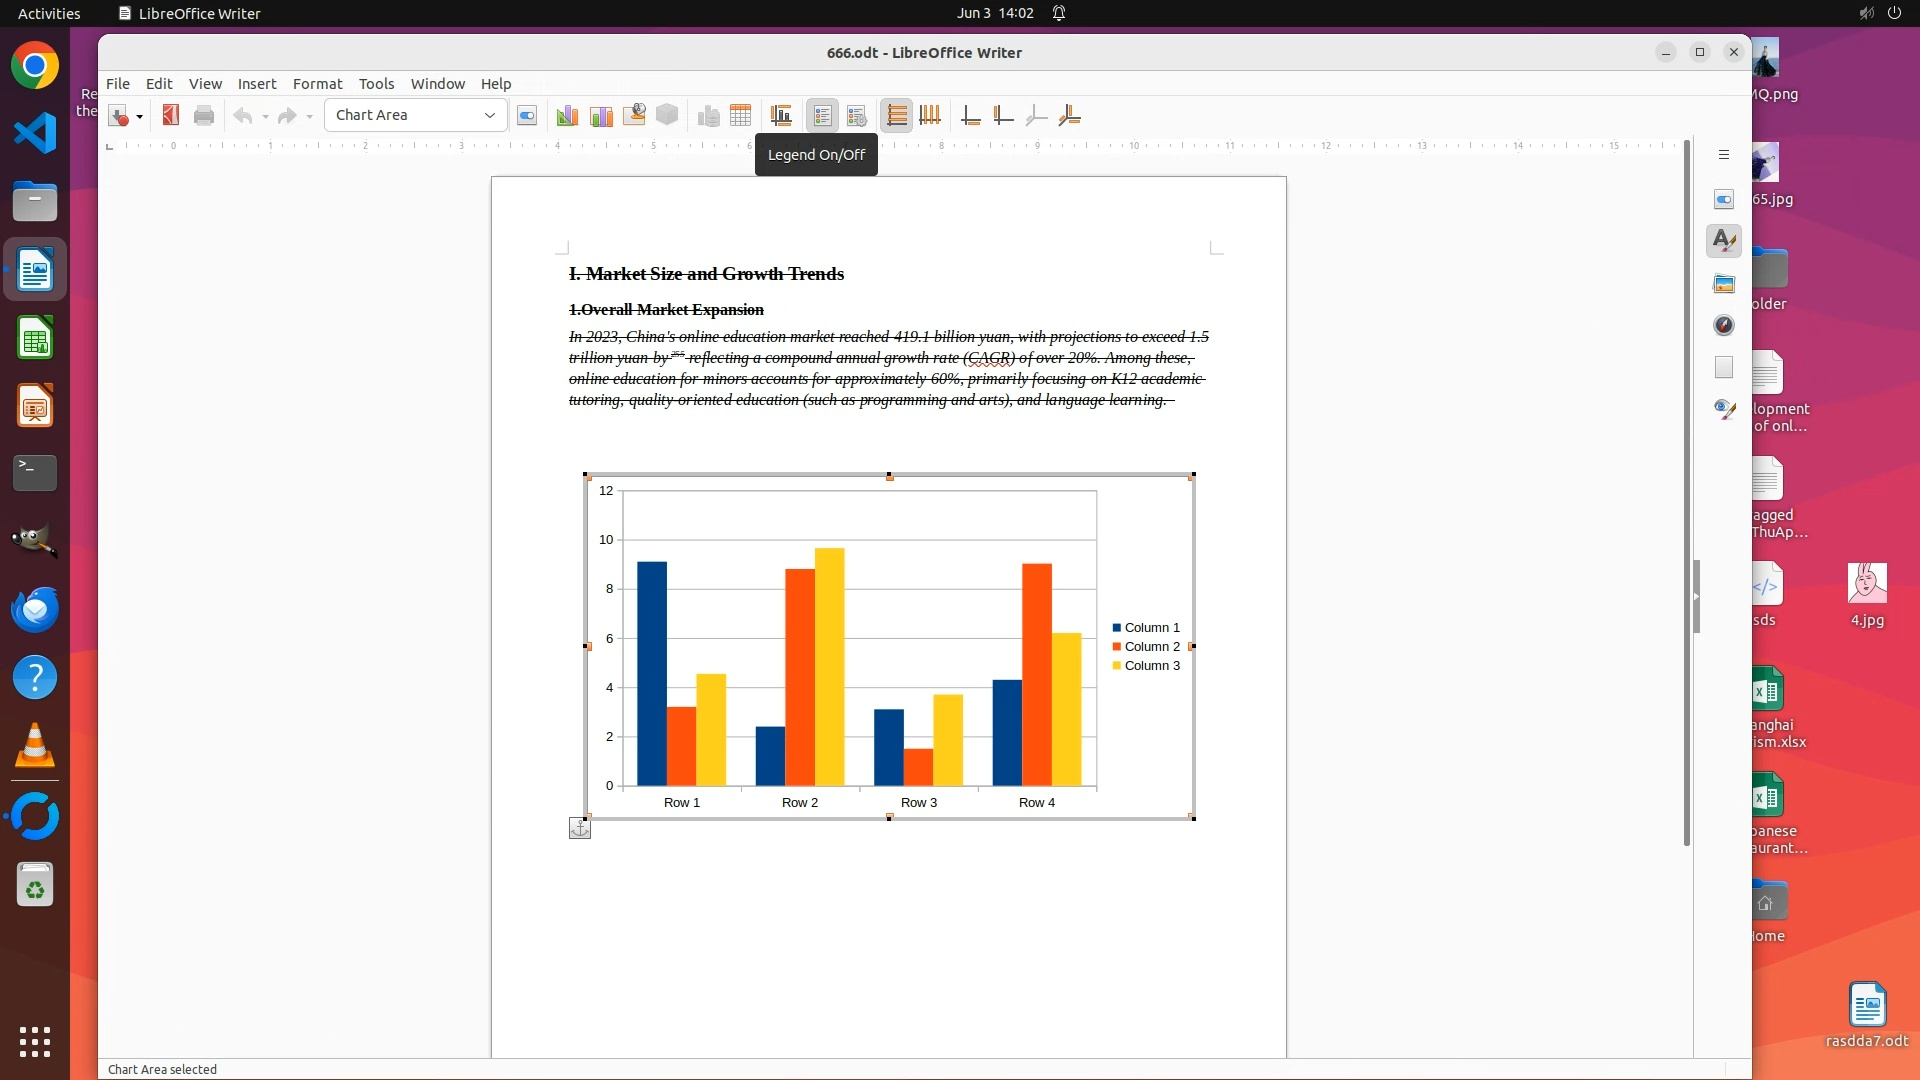Click the Activities button in top bar
Screen dimensions: 1920x1080
[x=49, y=13]
